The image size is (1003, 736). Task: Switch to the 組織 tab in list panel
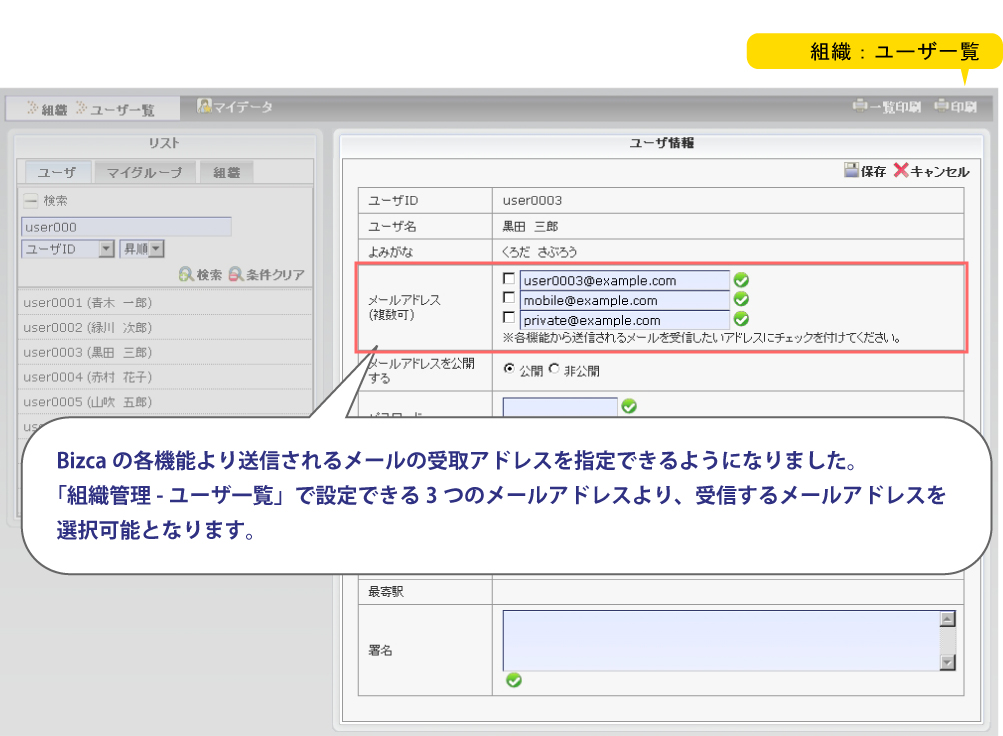coord(226,172)
